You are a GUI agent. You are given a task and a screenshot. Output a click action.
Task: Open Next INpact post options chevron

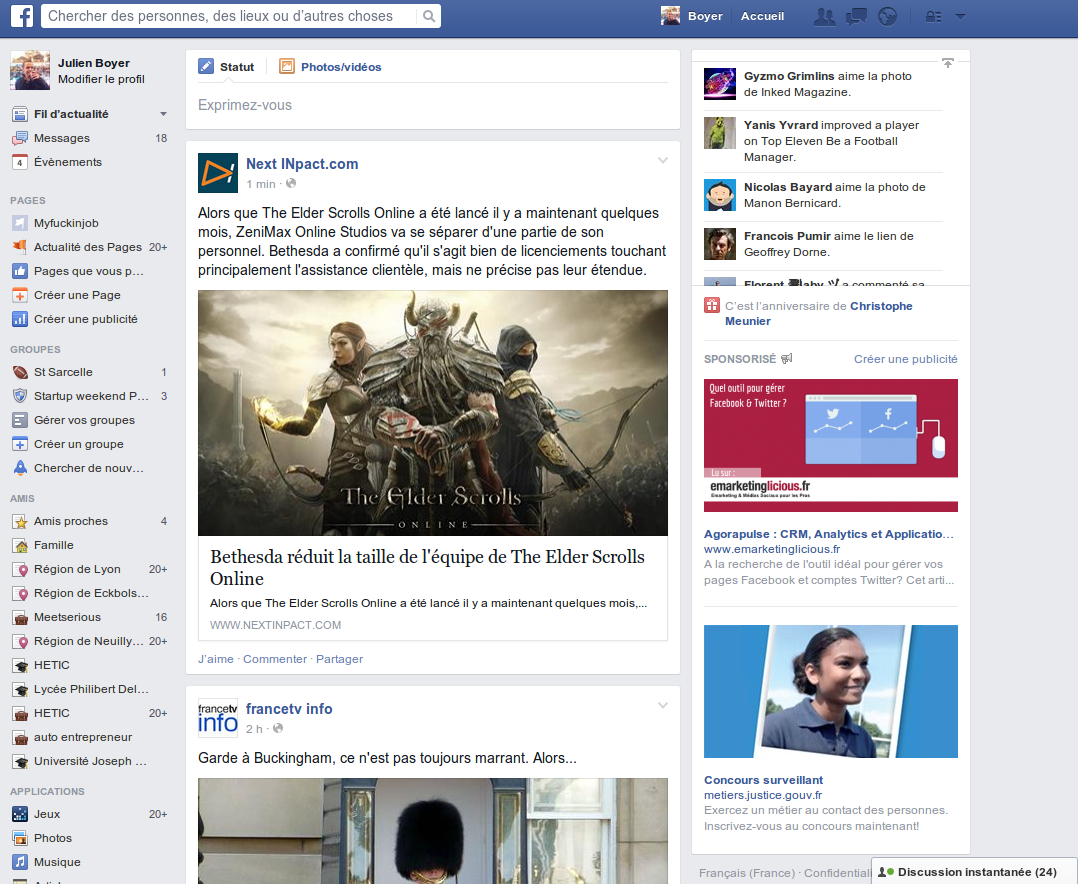[x=663, y=160]
